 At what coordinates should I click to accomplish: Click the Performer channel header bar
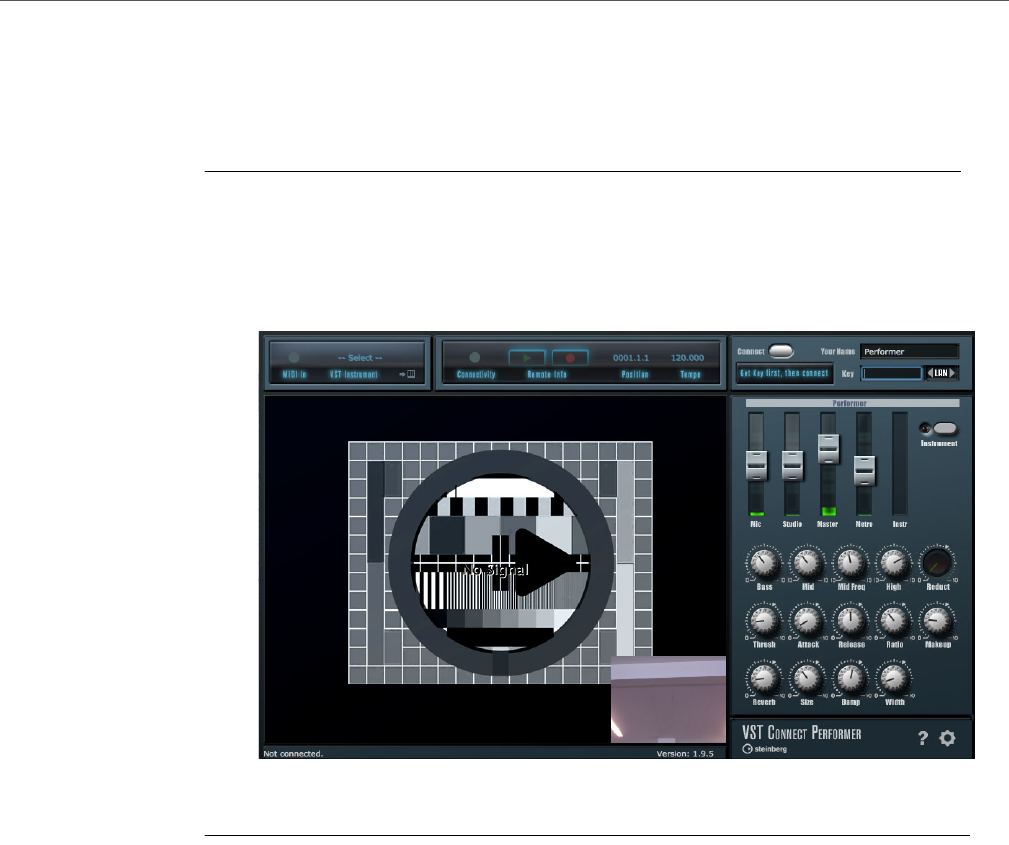click(x=852, y=403)
